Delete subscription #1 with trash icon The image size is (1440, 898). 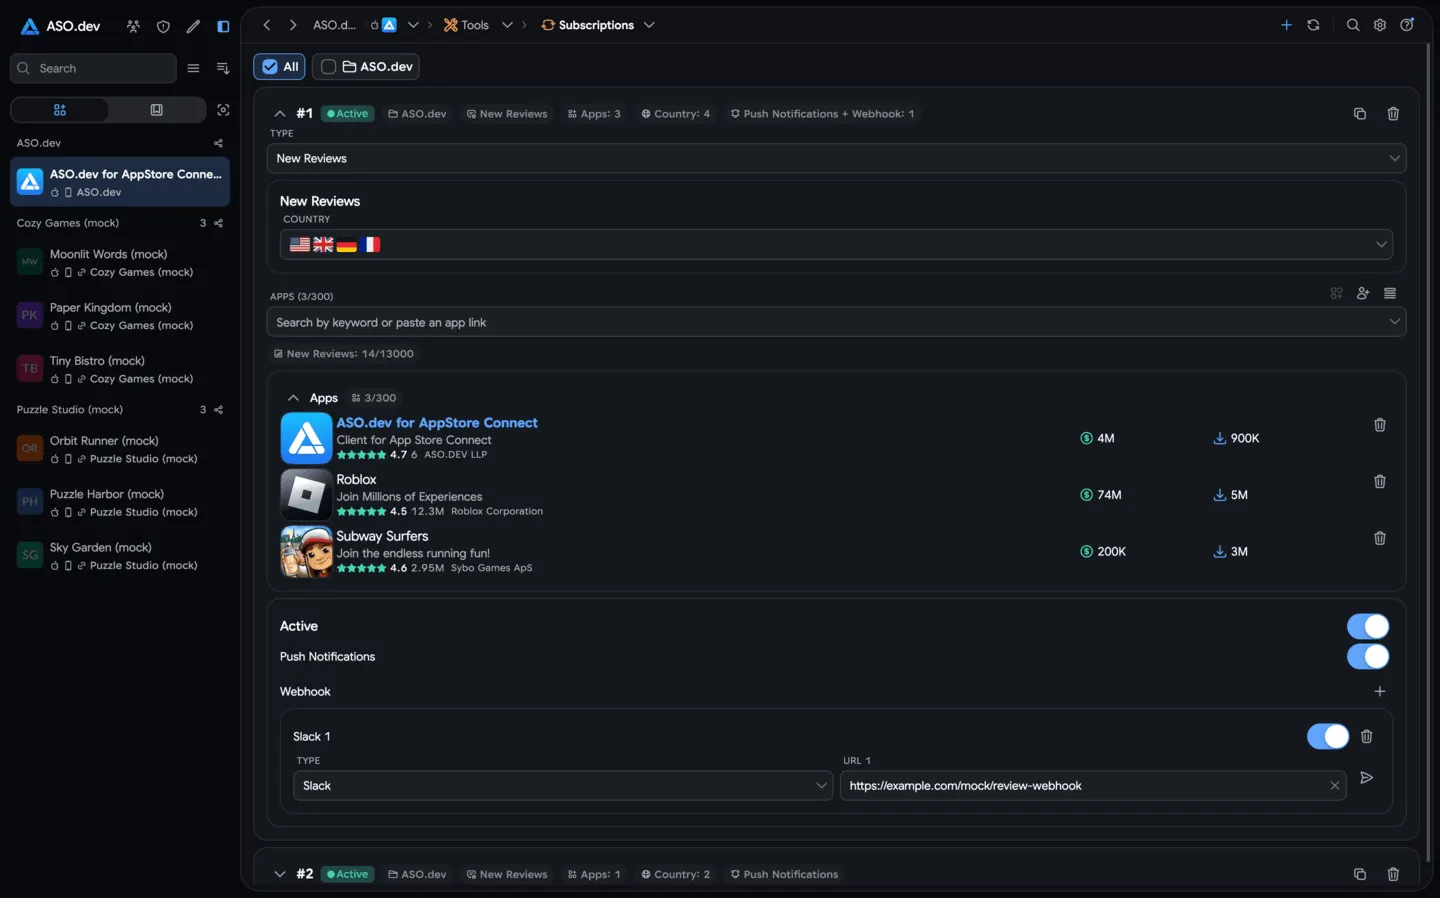tap(1393, 114)
